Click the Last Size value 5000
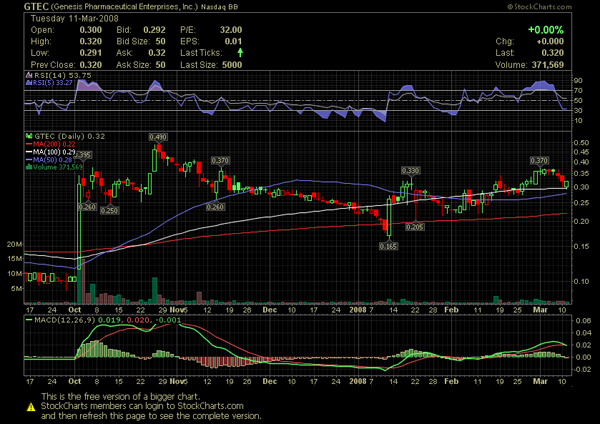The width and height of the screenshot is (600, 424). (x=232, y=65)
